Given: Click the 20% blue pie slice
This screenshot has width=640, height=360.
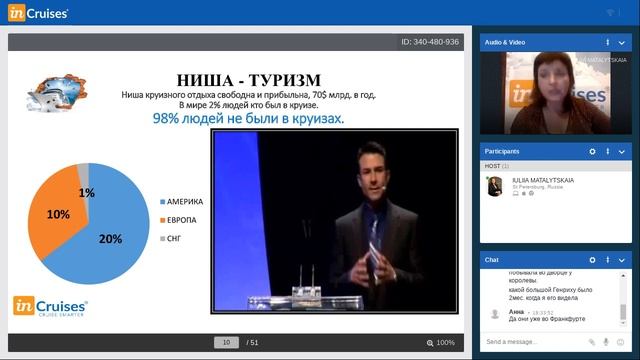Looking at the screenshot, I should (x=110, y=239).
